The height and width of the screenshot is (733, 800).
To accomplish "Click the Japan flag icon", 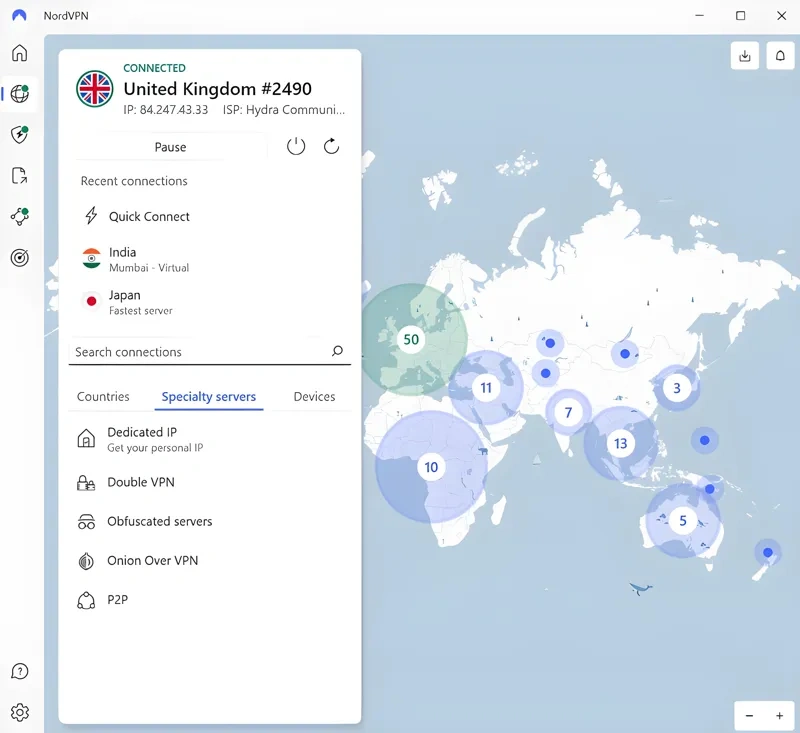I will point(91,301).
